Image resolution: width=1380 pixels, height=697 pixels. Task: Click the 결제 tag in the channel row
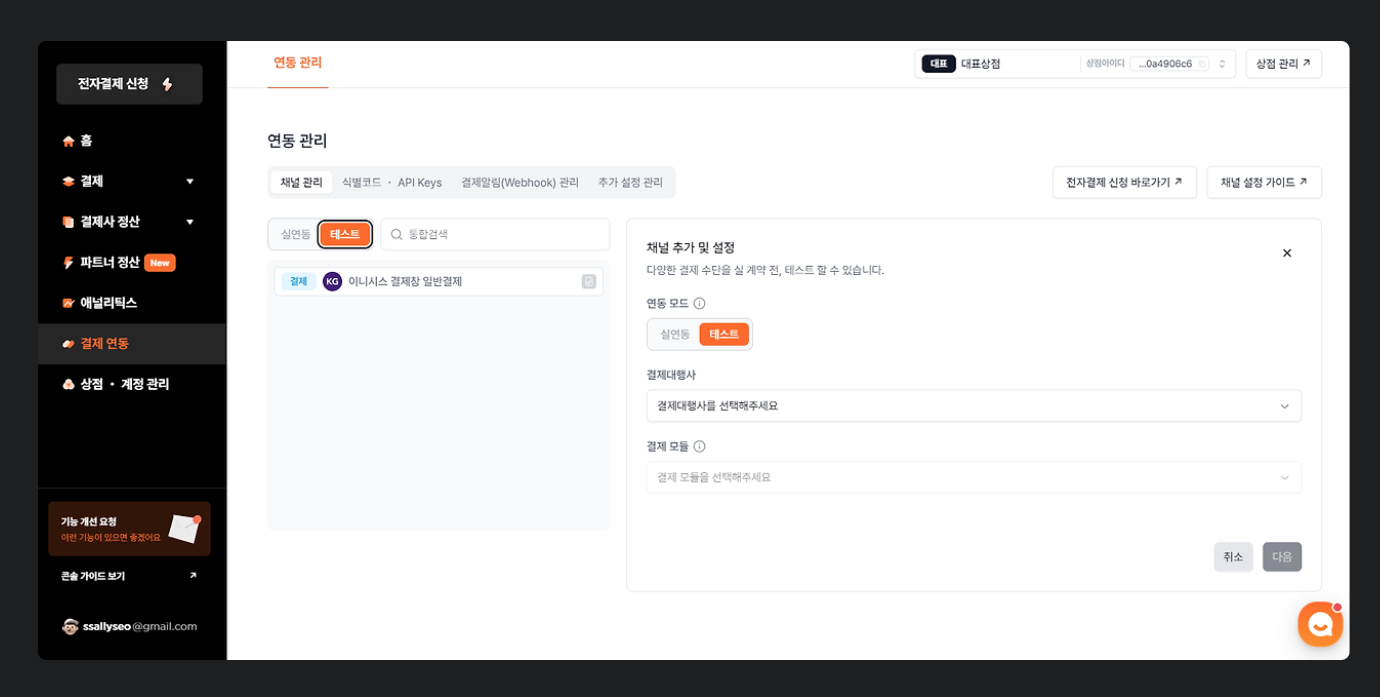(x=298, y=281)
